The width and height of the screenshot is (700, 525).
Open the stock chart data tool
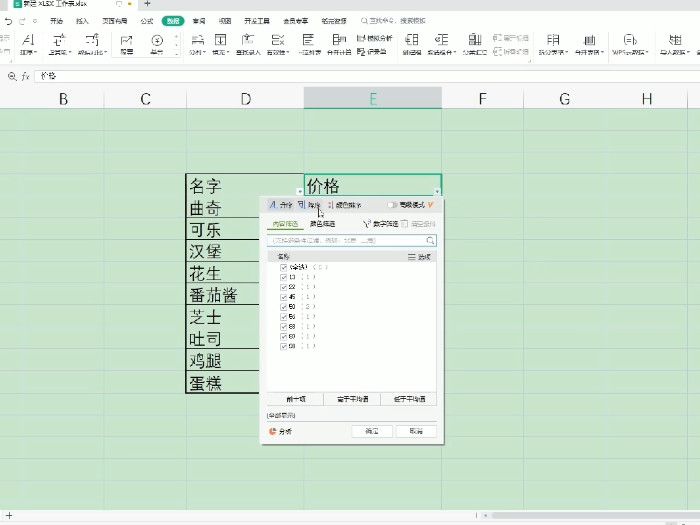127,44
